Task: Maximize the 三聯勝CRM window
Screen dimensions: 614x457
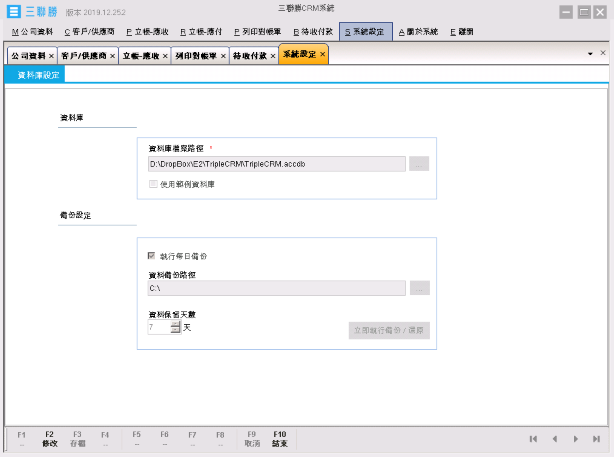Action: (x=584, y=12)
